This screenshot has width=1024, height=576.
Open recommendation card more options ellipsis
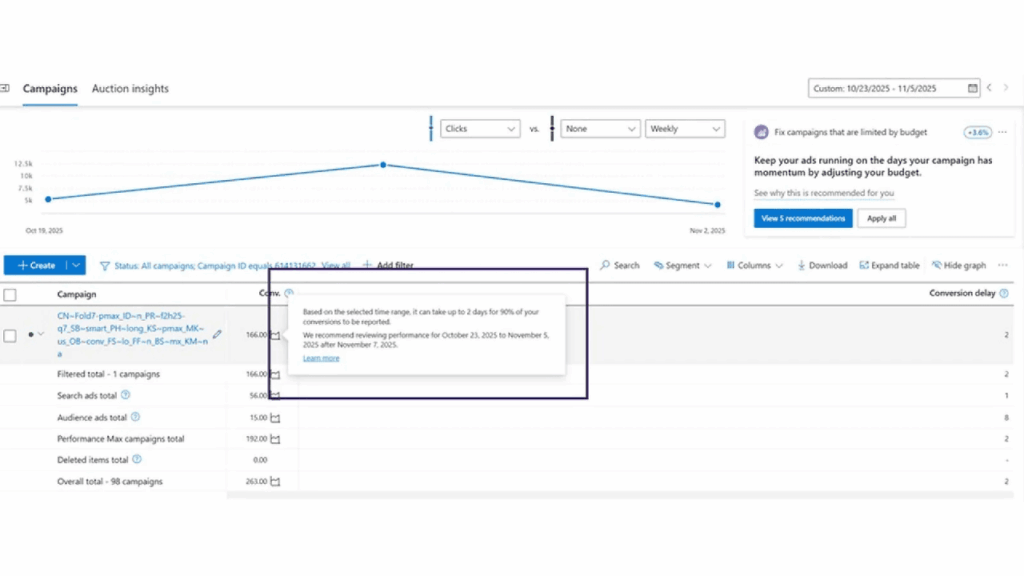[1002, 132]
